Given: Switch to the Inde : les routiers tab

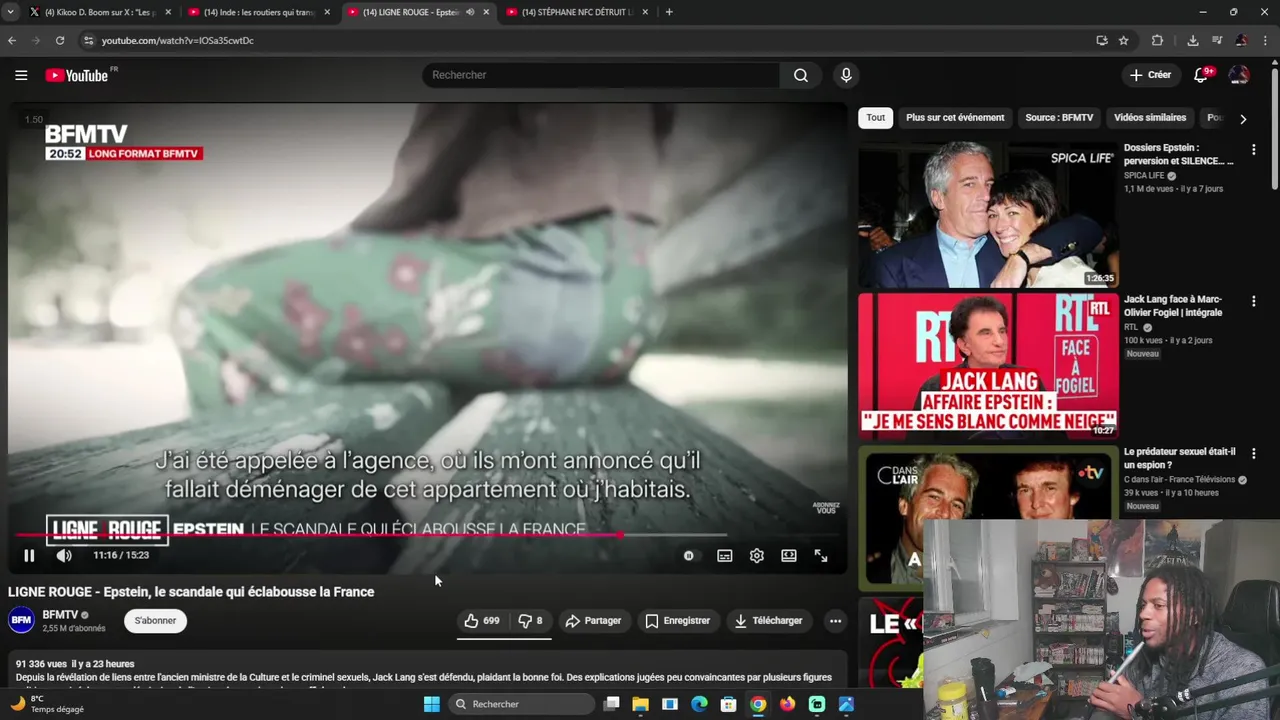Looking at the screenshot, I should click(x=260, y=12).
